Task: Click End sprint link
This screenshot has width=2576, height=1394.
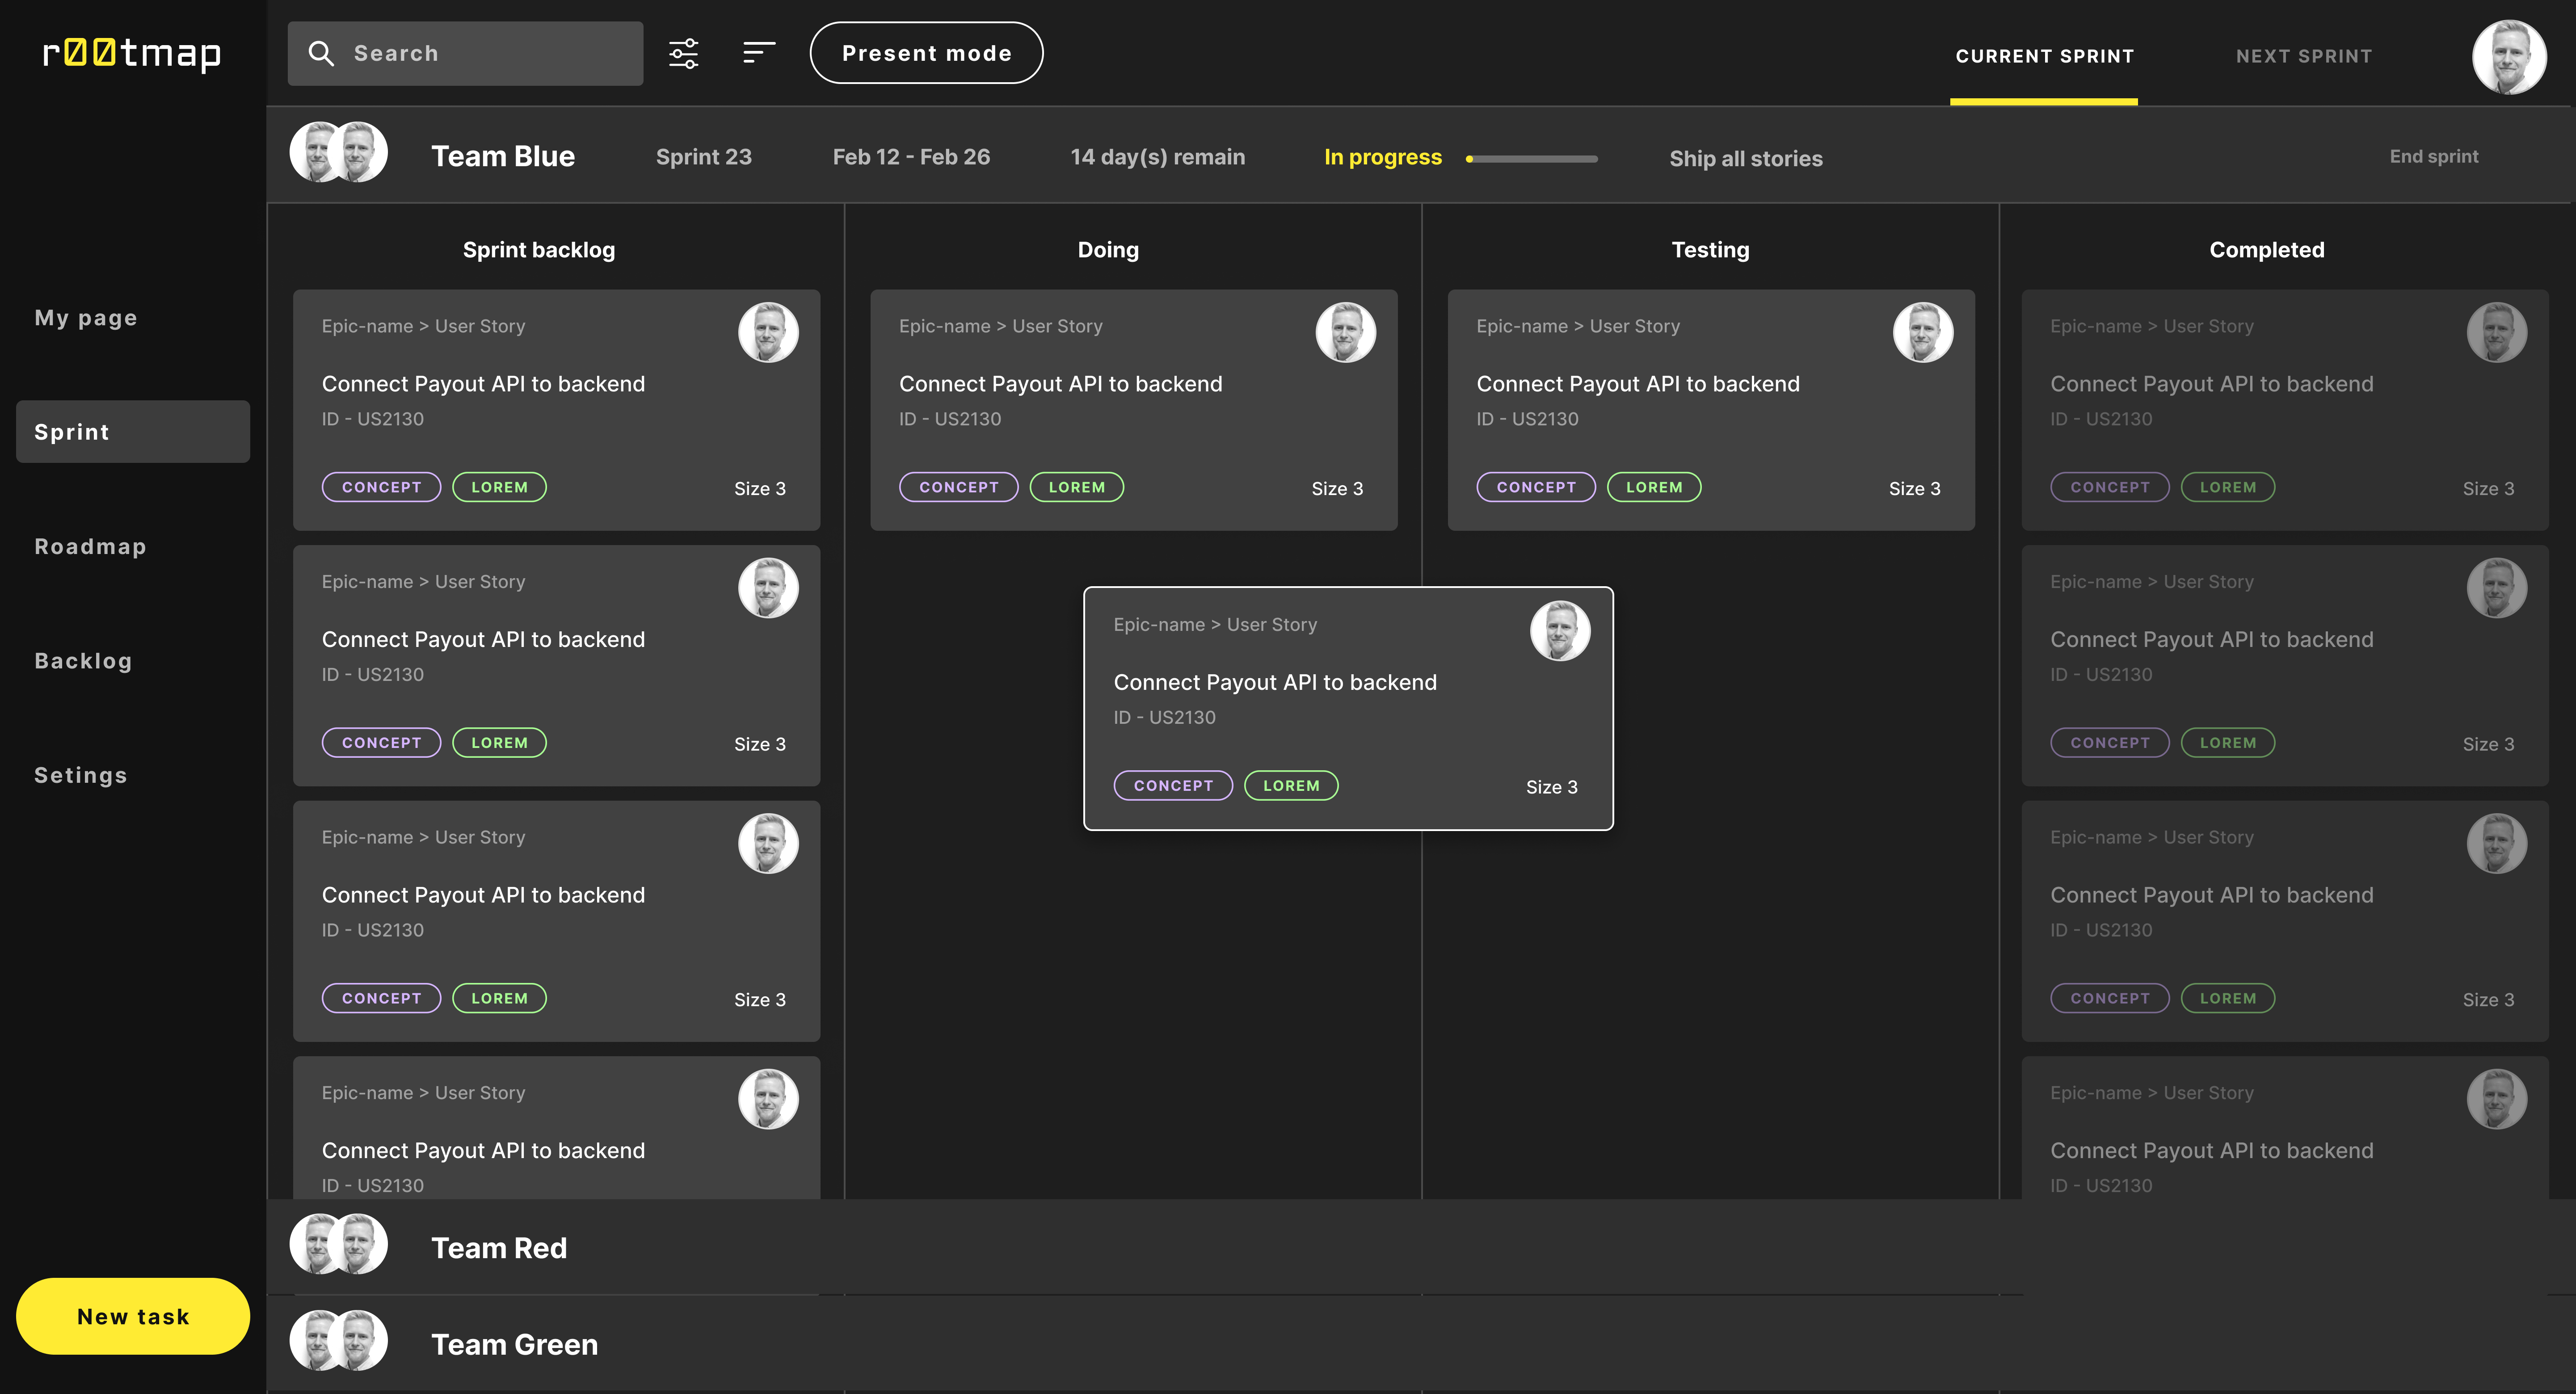Action: coord(2434,156)
